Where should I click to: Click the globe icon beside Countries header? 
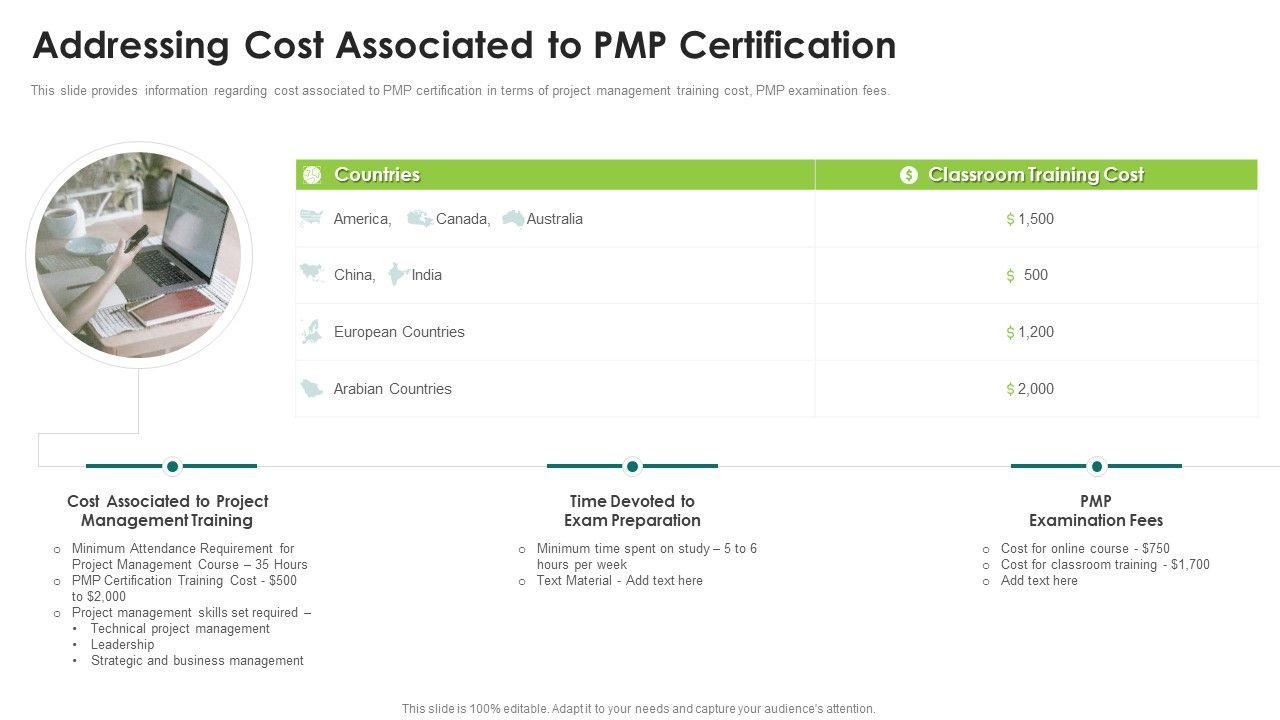[x=312, y=175]
